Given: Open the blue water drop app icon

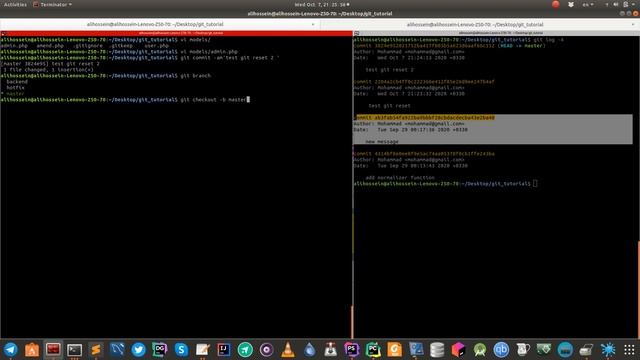Looking at the screenshot, I should [x=309, y=350].
